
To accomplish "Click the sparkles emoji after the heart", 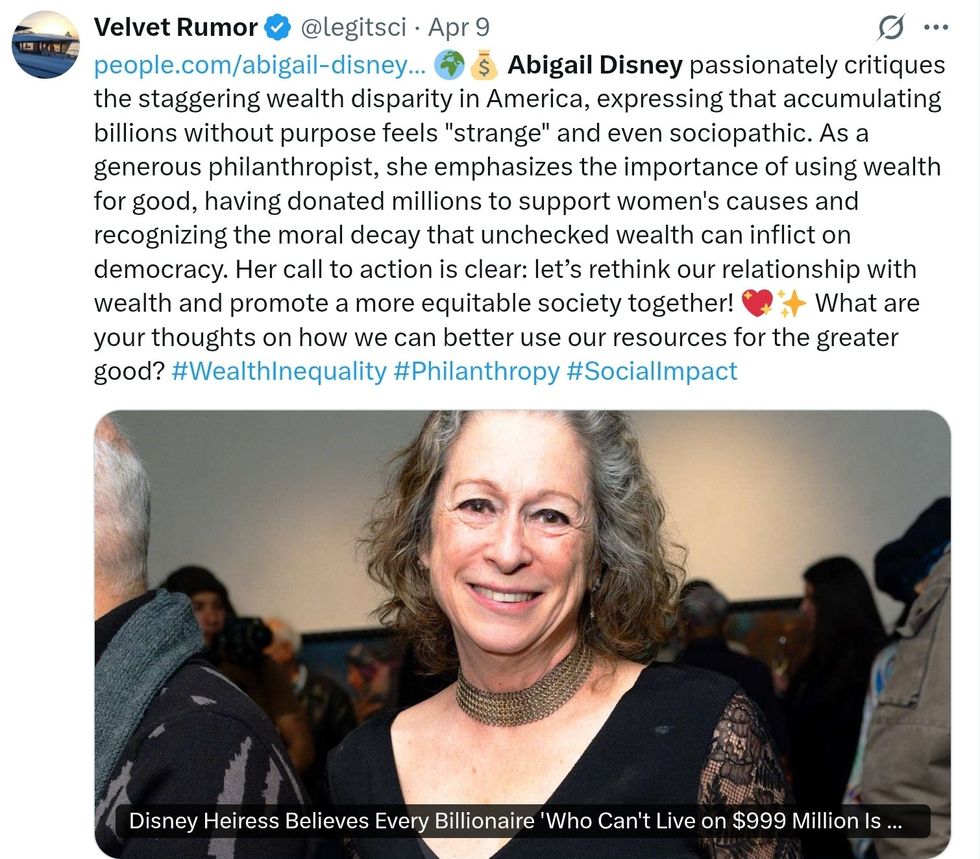I will point(793,302).
